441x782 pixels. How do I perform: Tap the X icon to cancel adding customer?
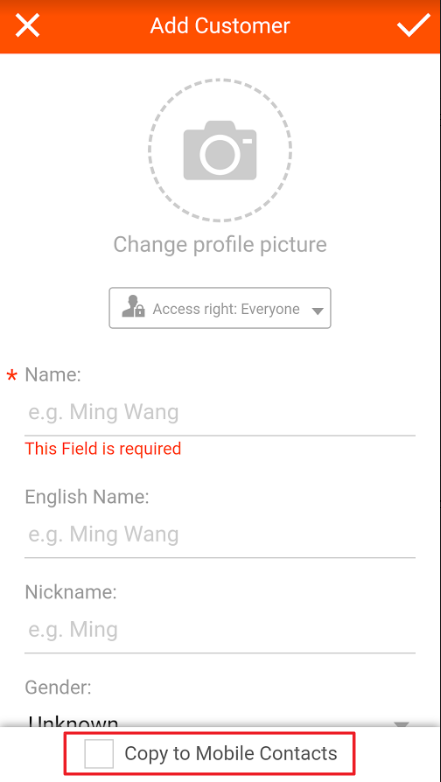click(x=27, y=25)
